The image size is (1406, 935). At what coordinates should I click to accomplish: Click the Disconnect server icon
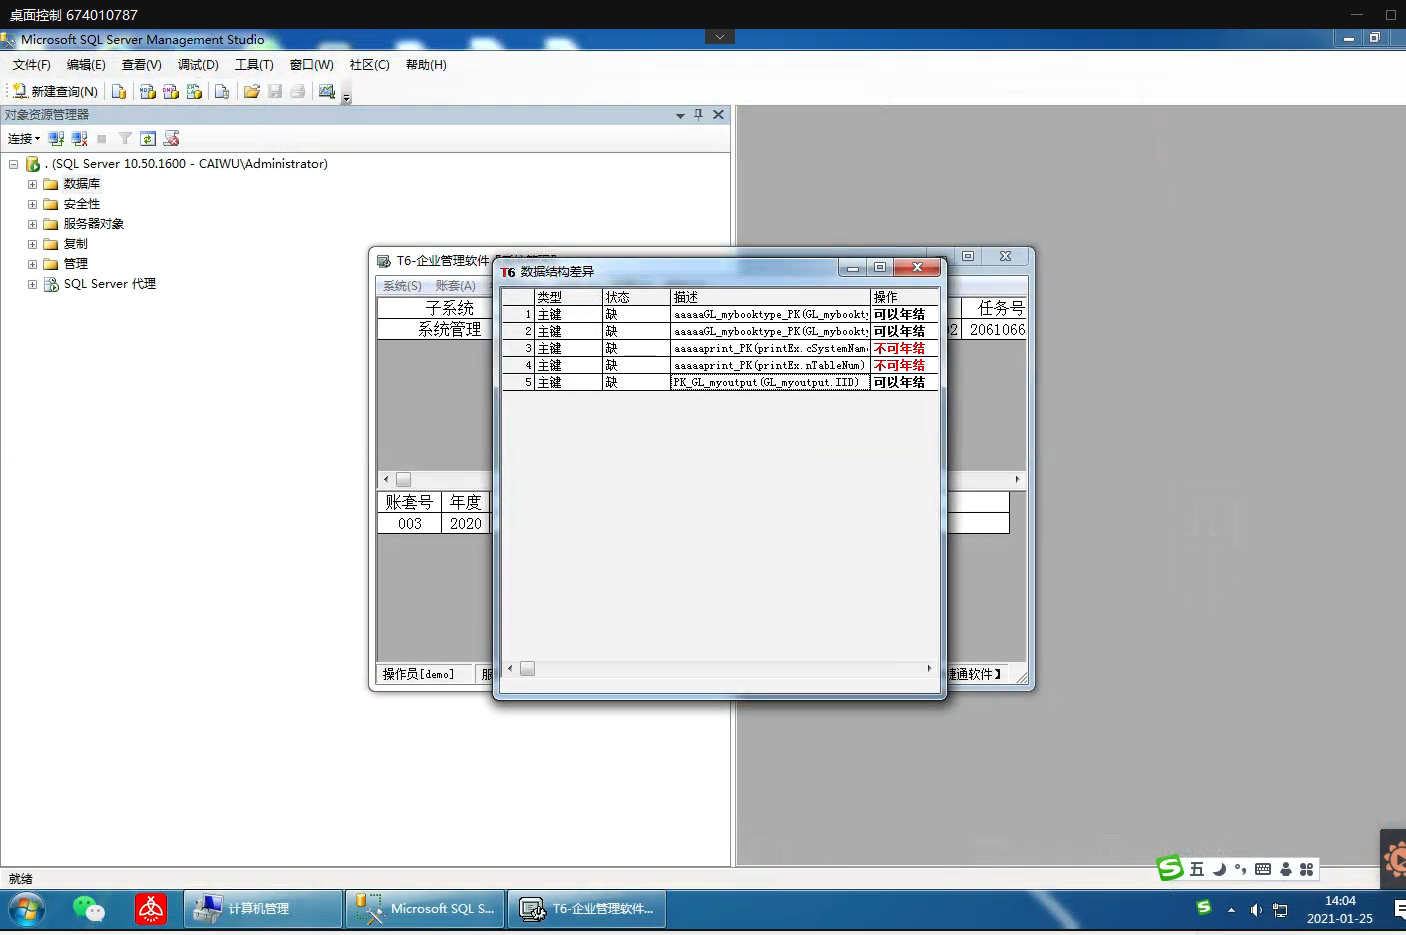pos(79,139)
